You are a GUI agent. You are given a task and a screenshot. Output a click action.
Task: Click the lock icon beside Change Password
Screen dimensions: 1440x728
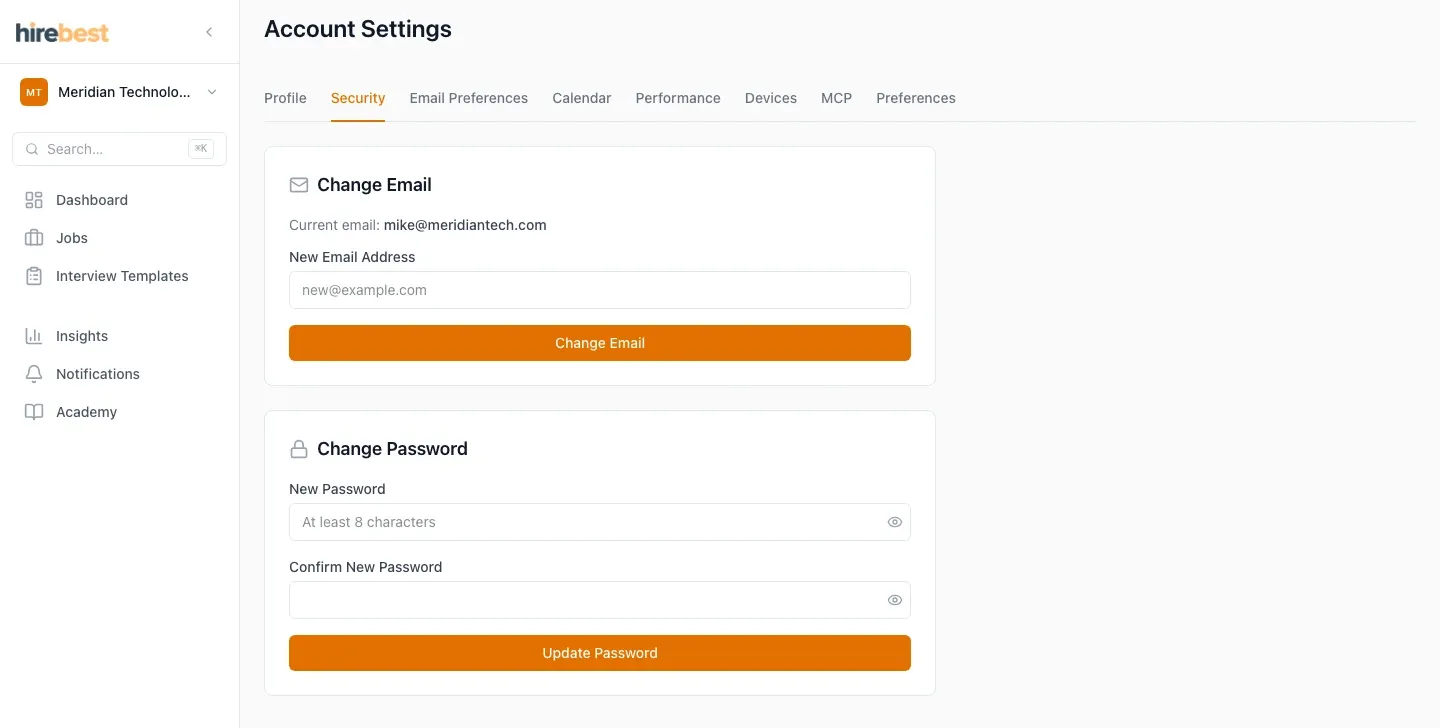(299, 449)
